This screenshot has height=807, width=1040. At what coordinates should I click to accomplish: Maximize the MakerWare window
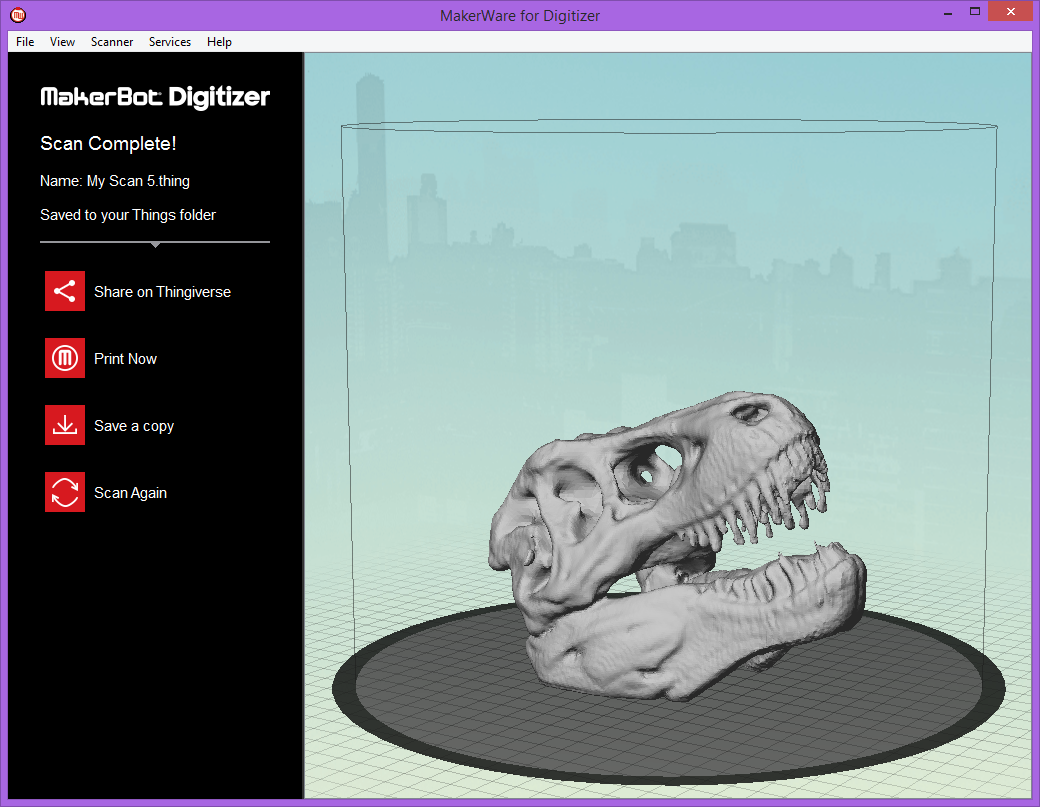click(974, 11)
